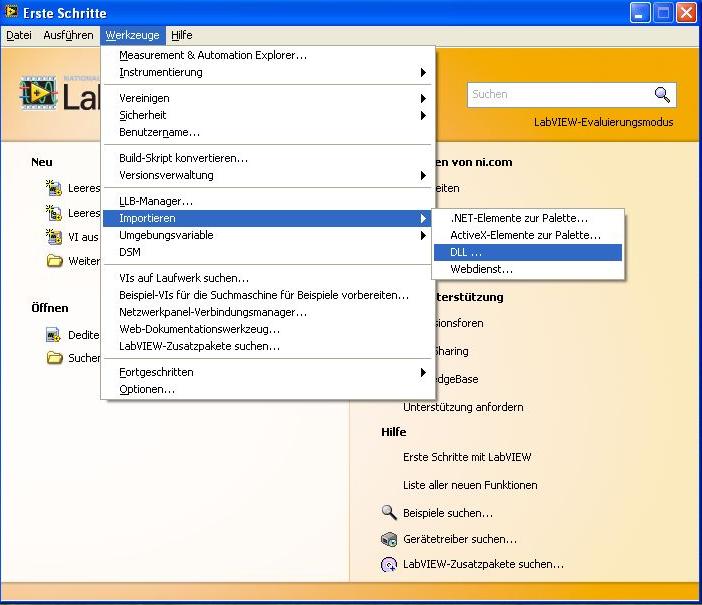The width and height of the screenshot is (702, 605).
Task: Click the LabVIEW logo icon
Action: 39,94
